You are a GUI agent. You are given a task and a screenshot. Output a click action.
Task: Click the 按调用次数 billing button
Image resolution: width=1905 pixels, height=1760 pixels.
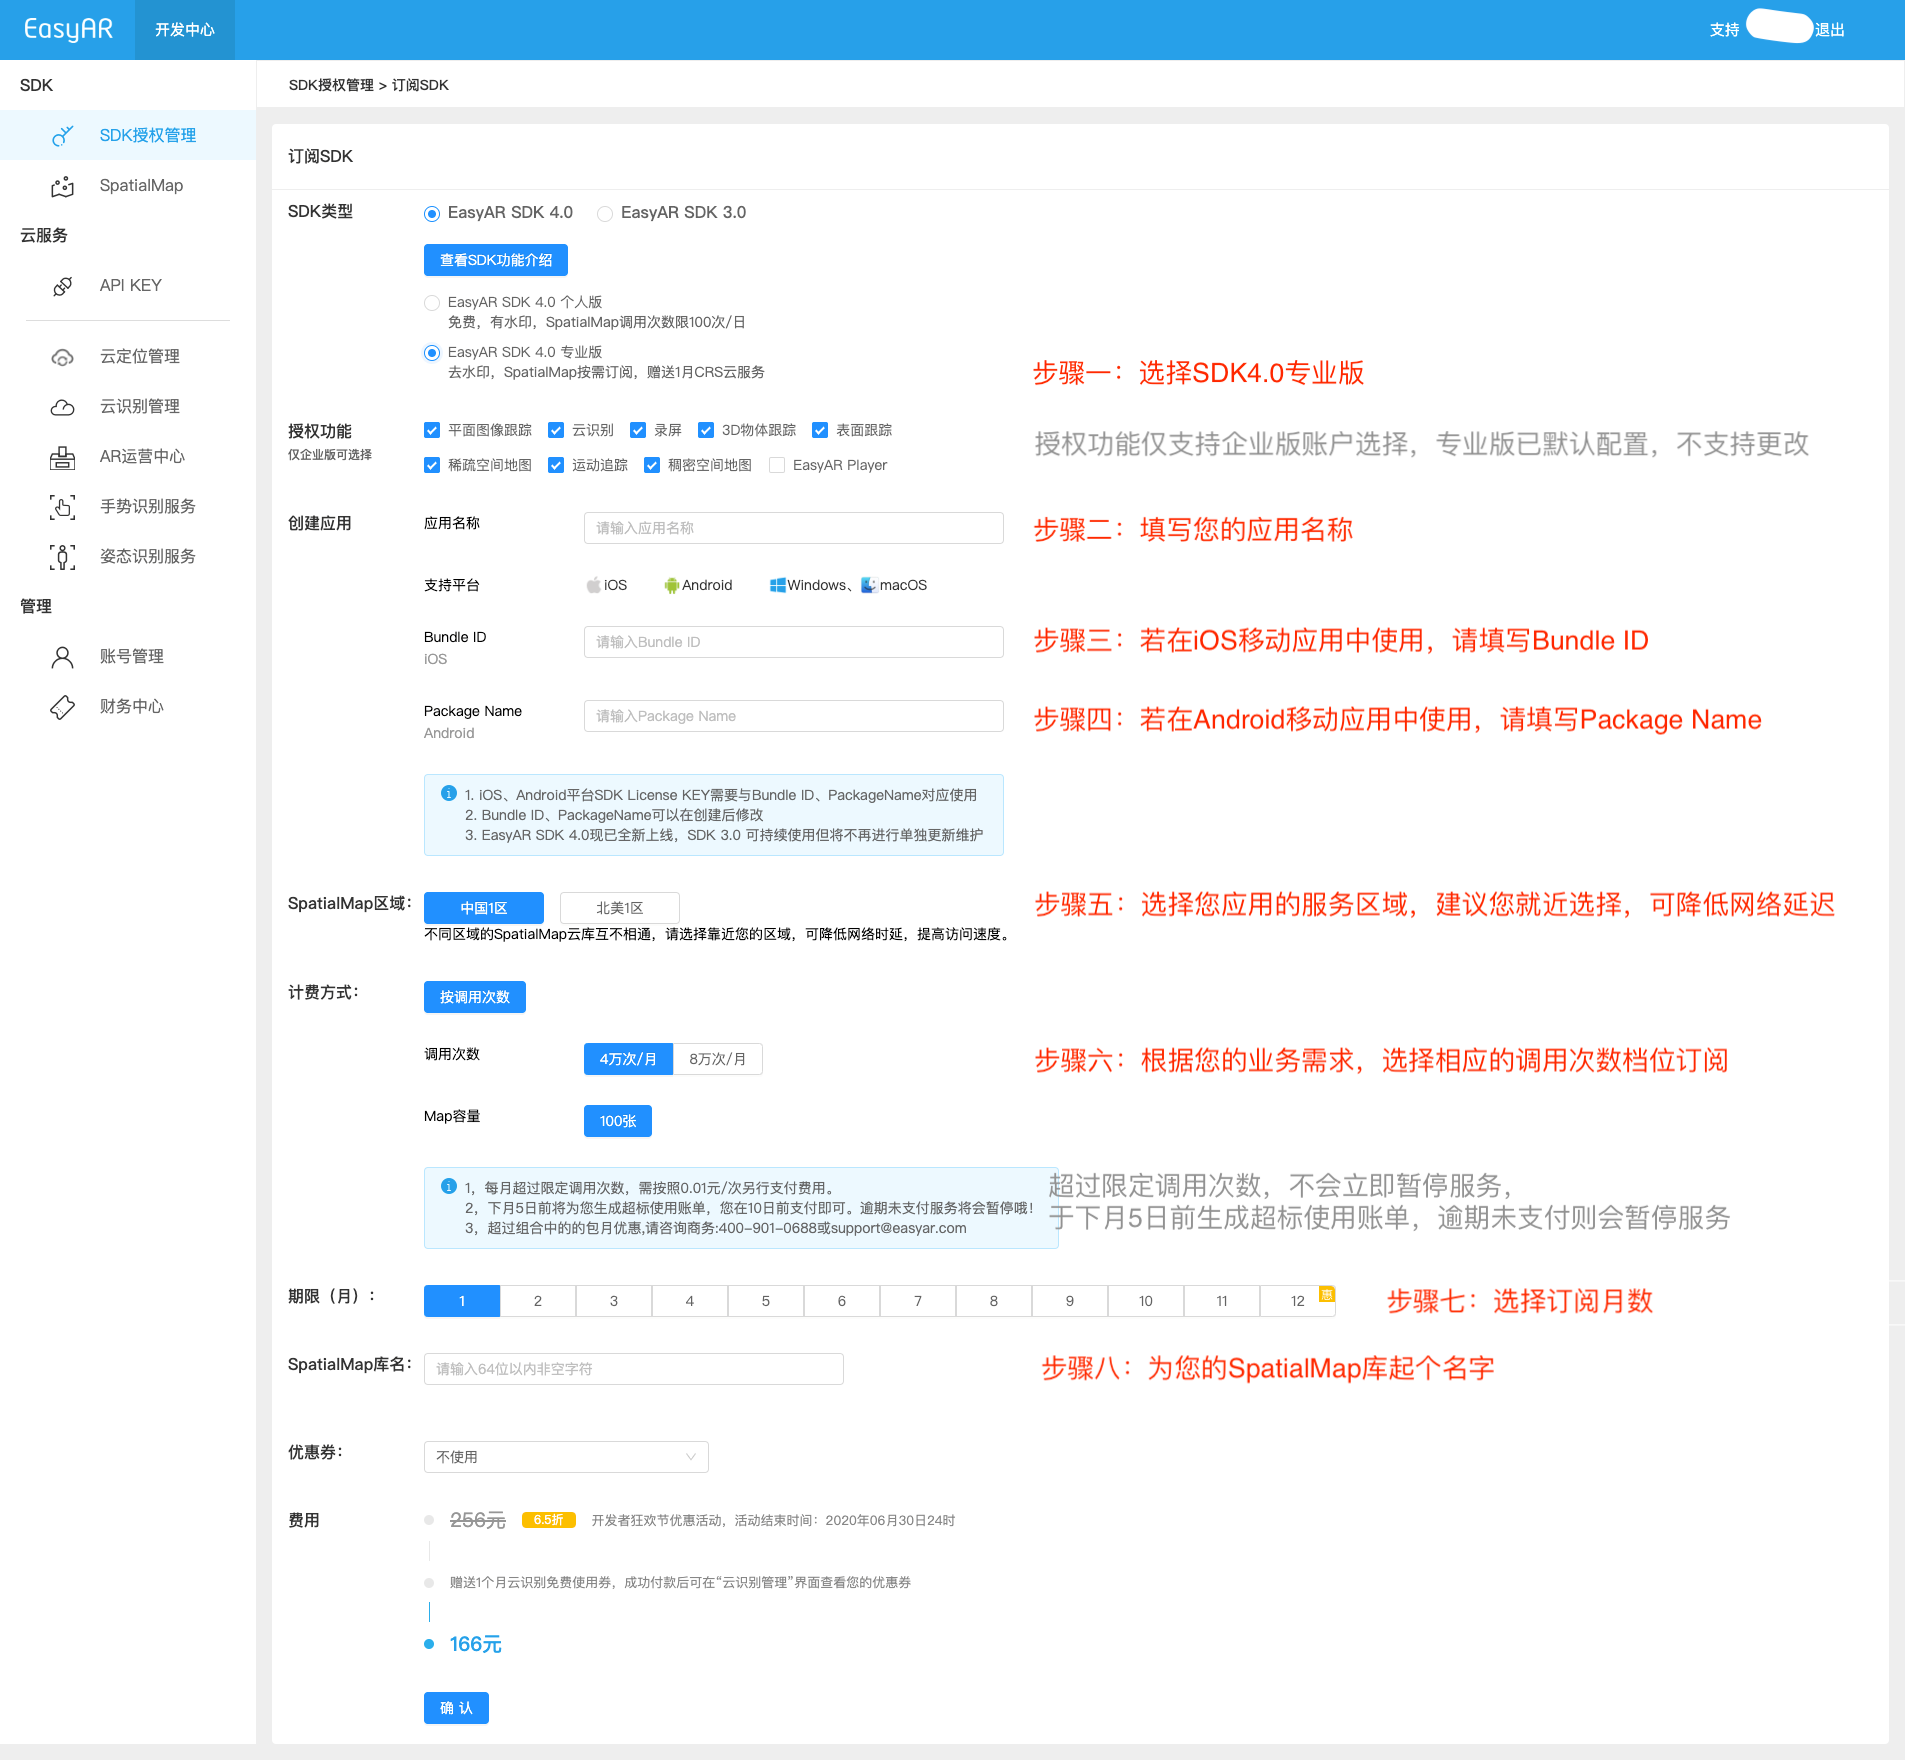475,997
